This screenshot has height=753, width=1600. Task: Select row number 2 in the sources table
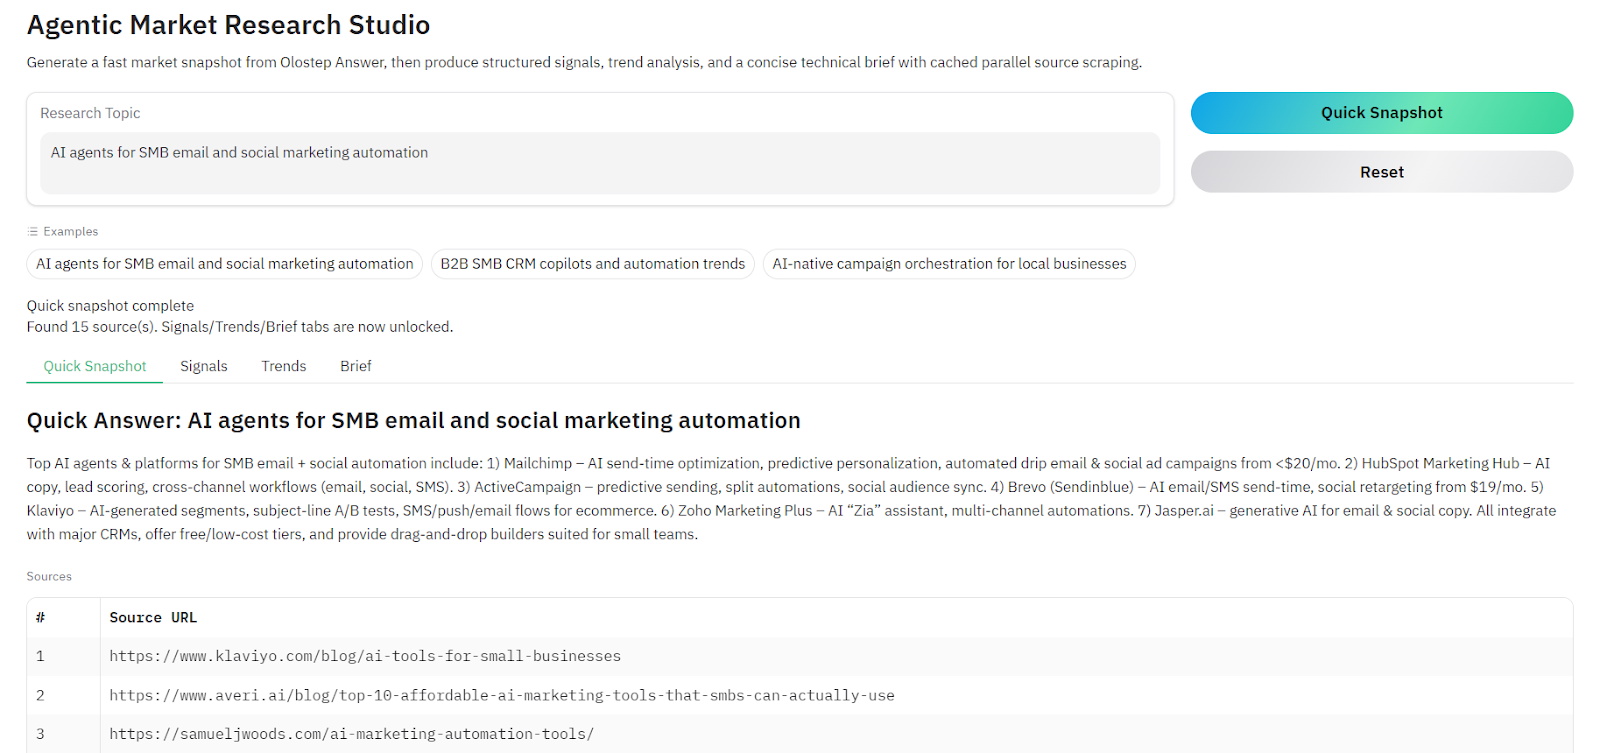[40, 695]
